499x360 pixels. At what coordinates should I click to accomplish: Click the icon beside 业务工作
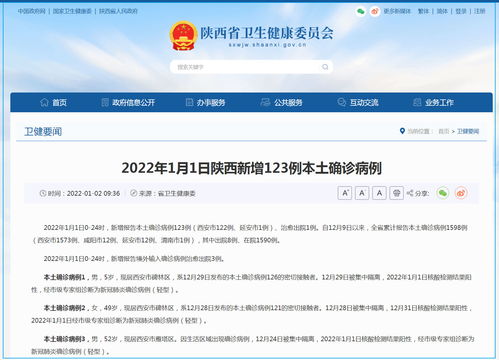click(x=417, y=102)
